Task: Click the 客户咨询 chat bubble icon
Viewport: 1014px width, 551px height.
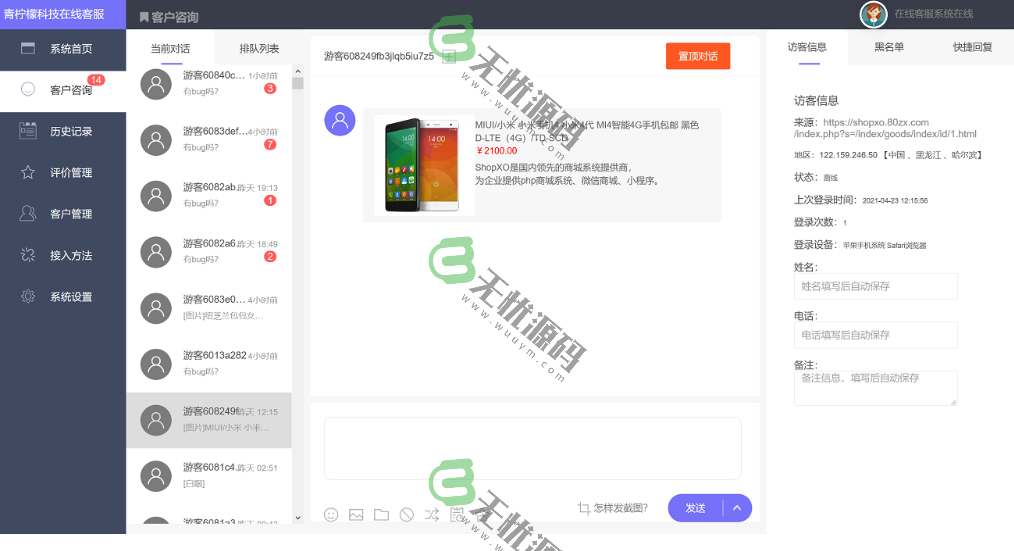Action: [28, 89]
